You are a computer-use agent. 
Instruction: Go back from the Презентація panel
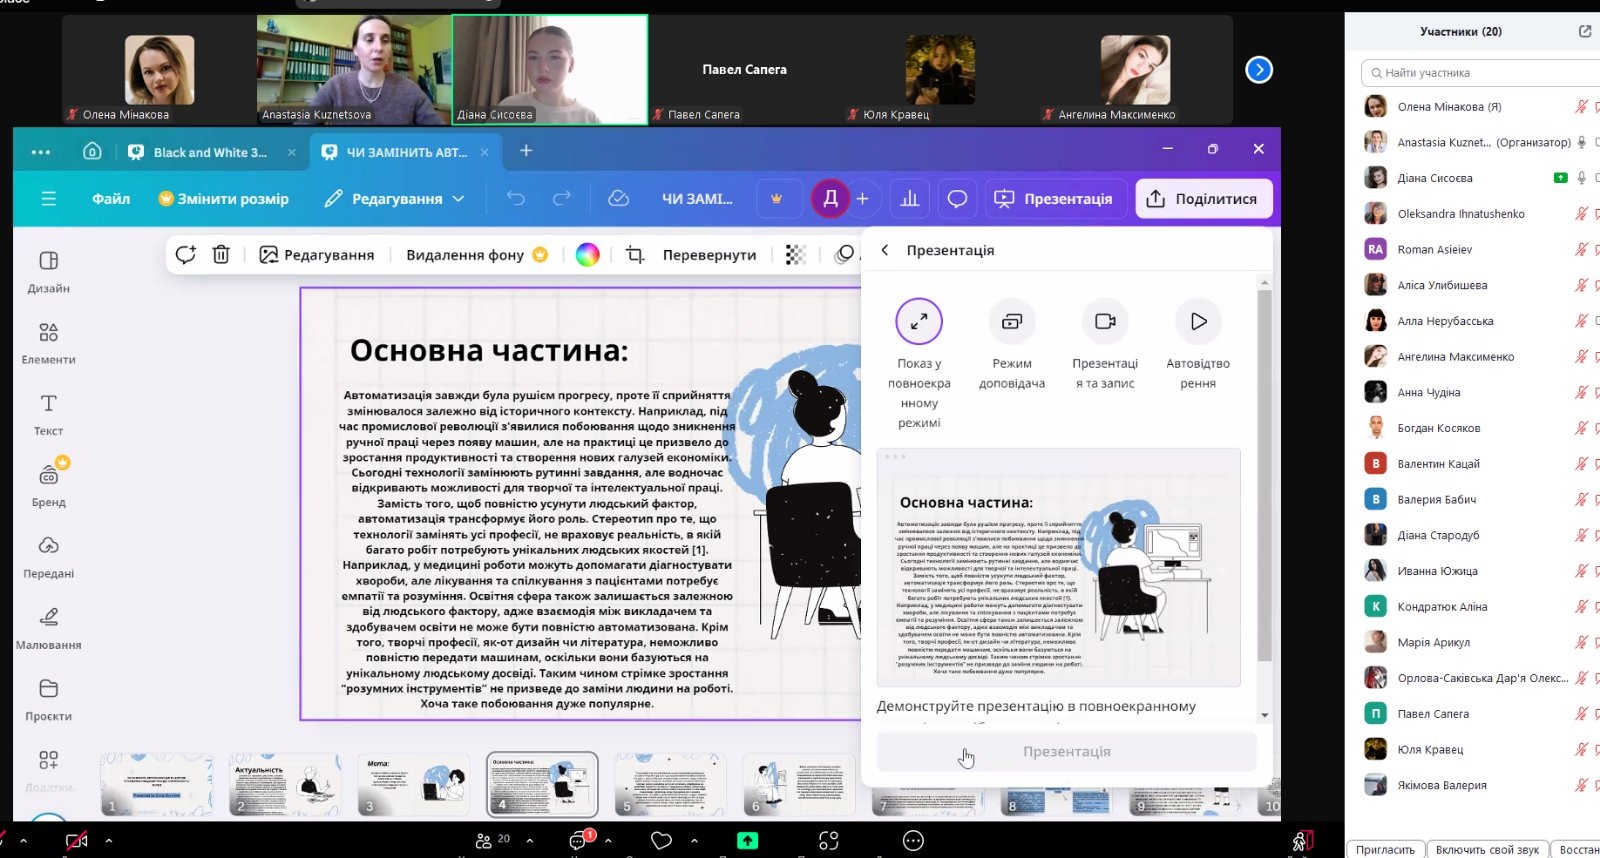pos(885,250)
